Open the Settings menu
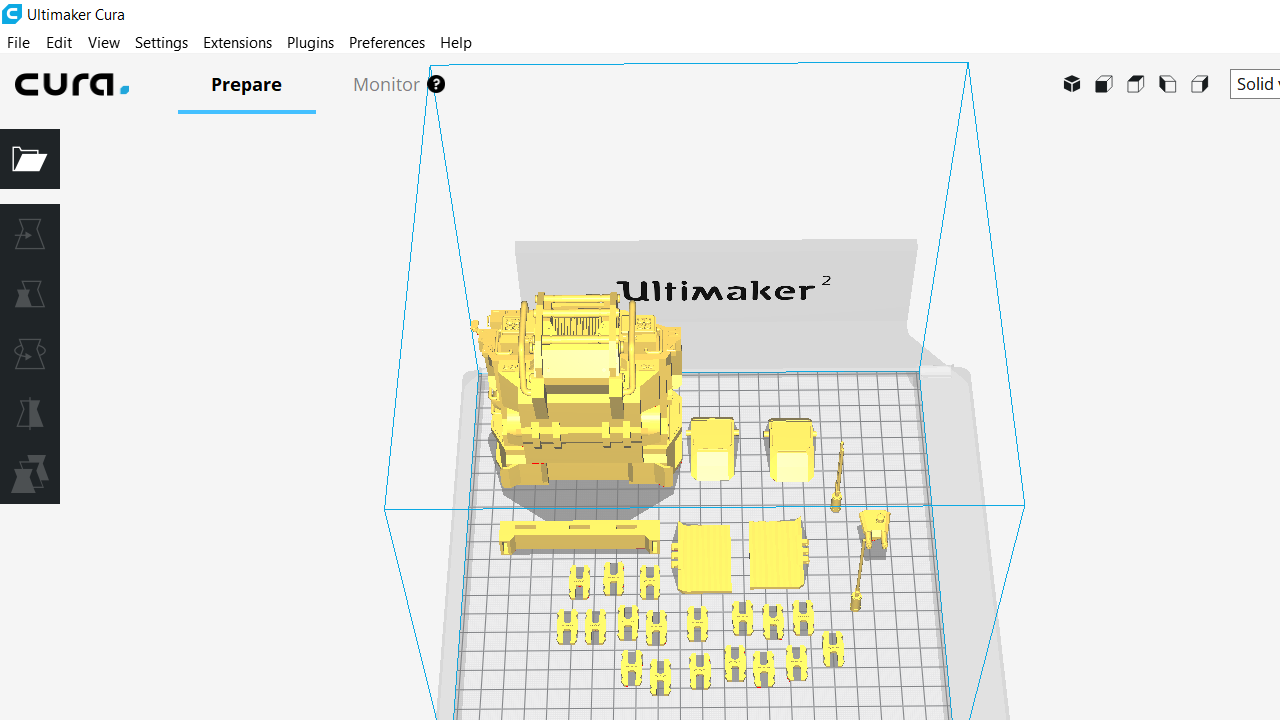Image resolution: width=1280 pixels, height=720 pixels. tap(161, 42)
